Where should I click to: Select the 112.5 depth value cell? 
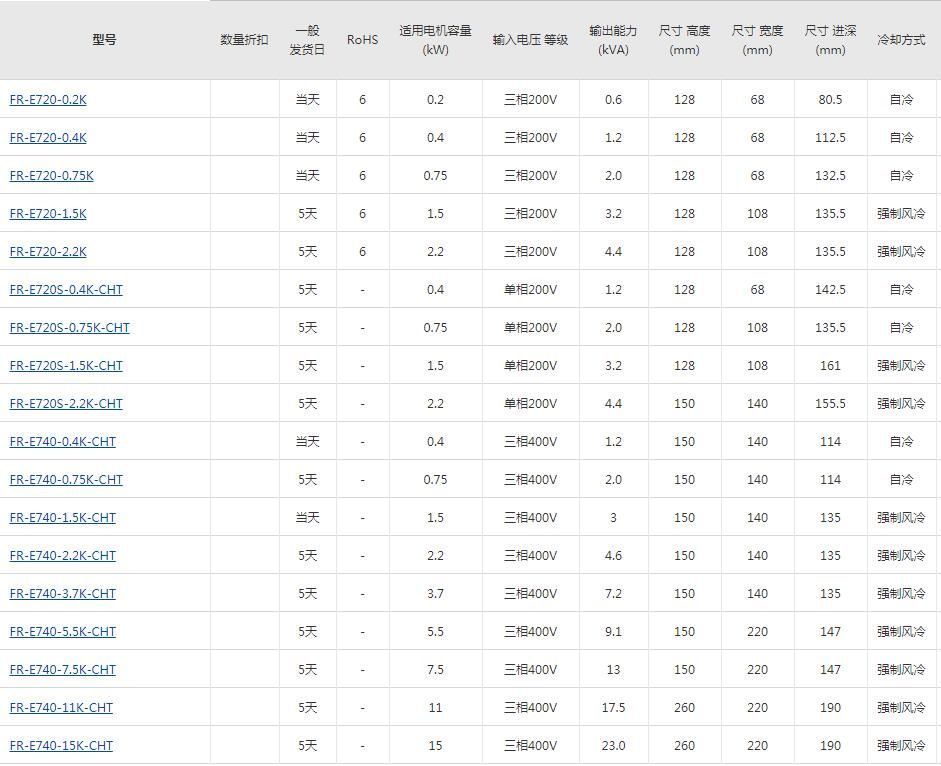(x=831, y=137)
